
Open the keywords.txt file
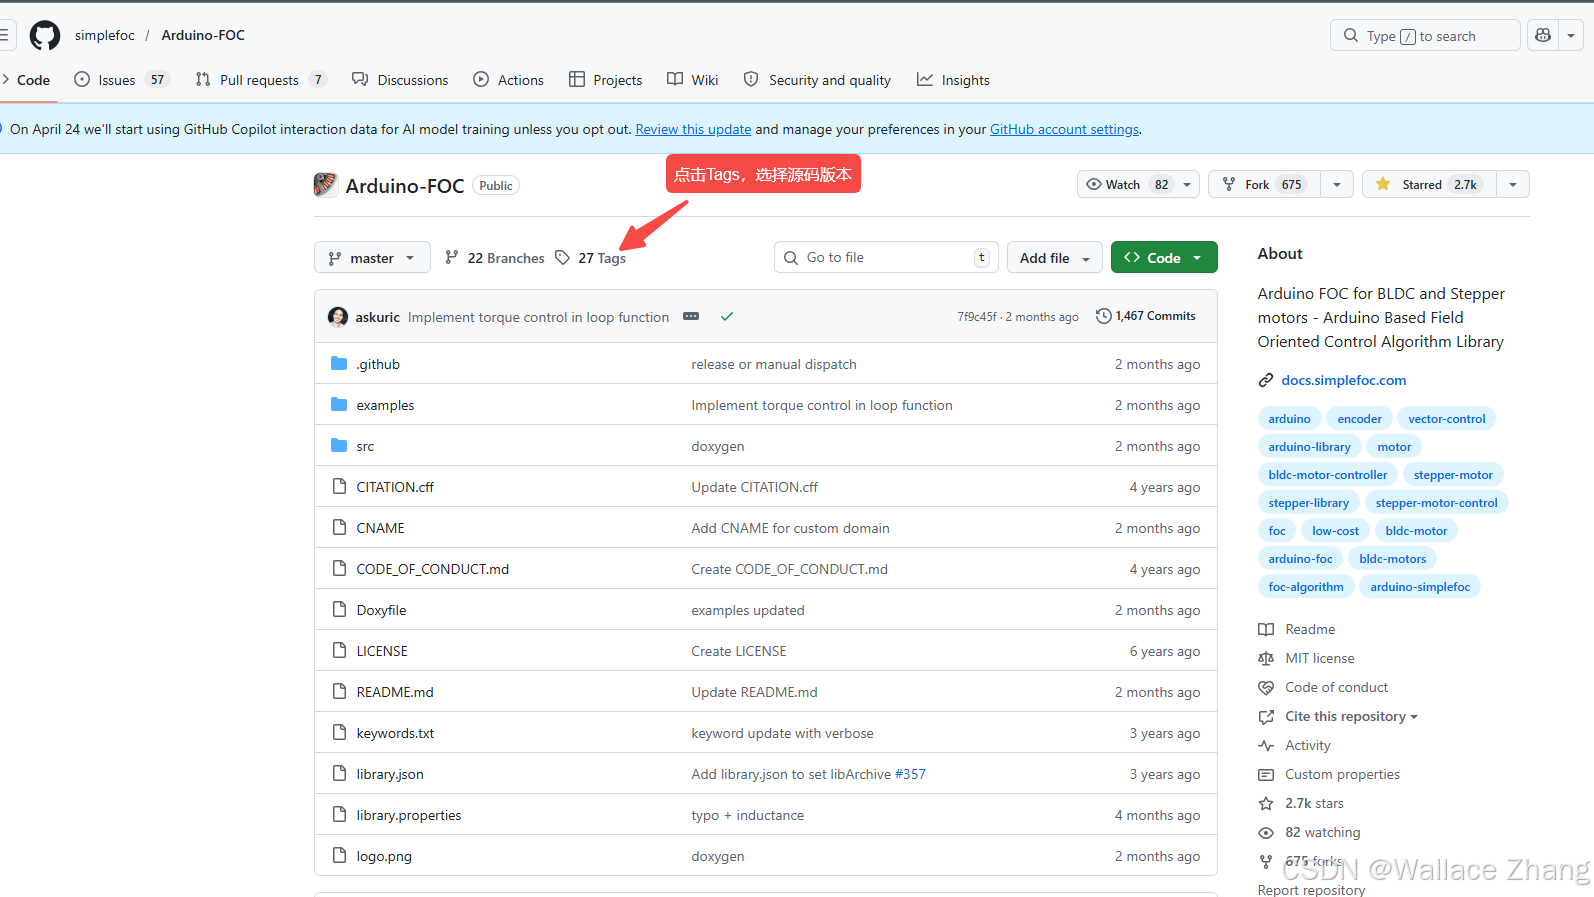[395, 733]
